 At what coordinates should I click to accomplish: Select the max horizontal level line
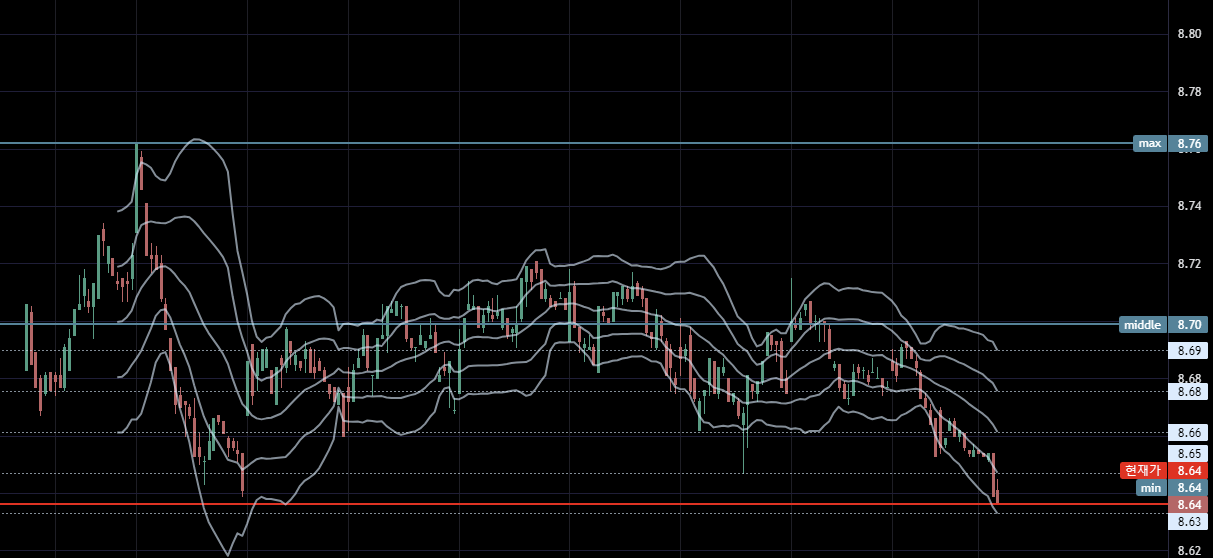(x=566, y=143)
